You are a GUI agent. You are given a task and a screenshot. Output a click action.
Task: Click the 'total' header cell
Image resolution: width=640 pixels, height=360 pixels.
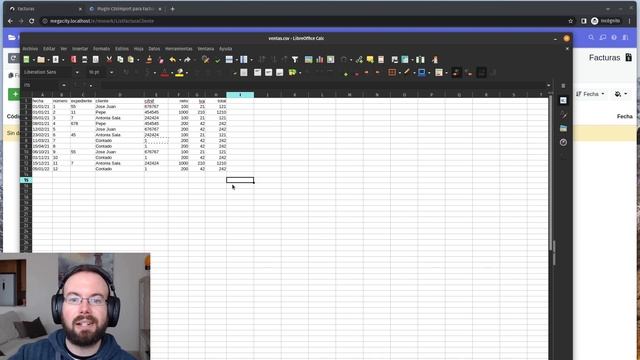(216, 101)
